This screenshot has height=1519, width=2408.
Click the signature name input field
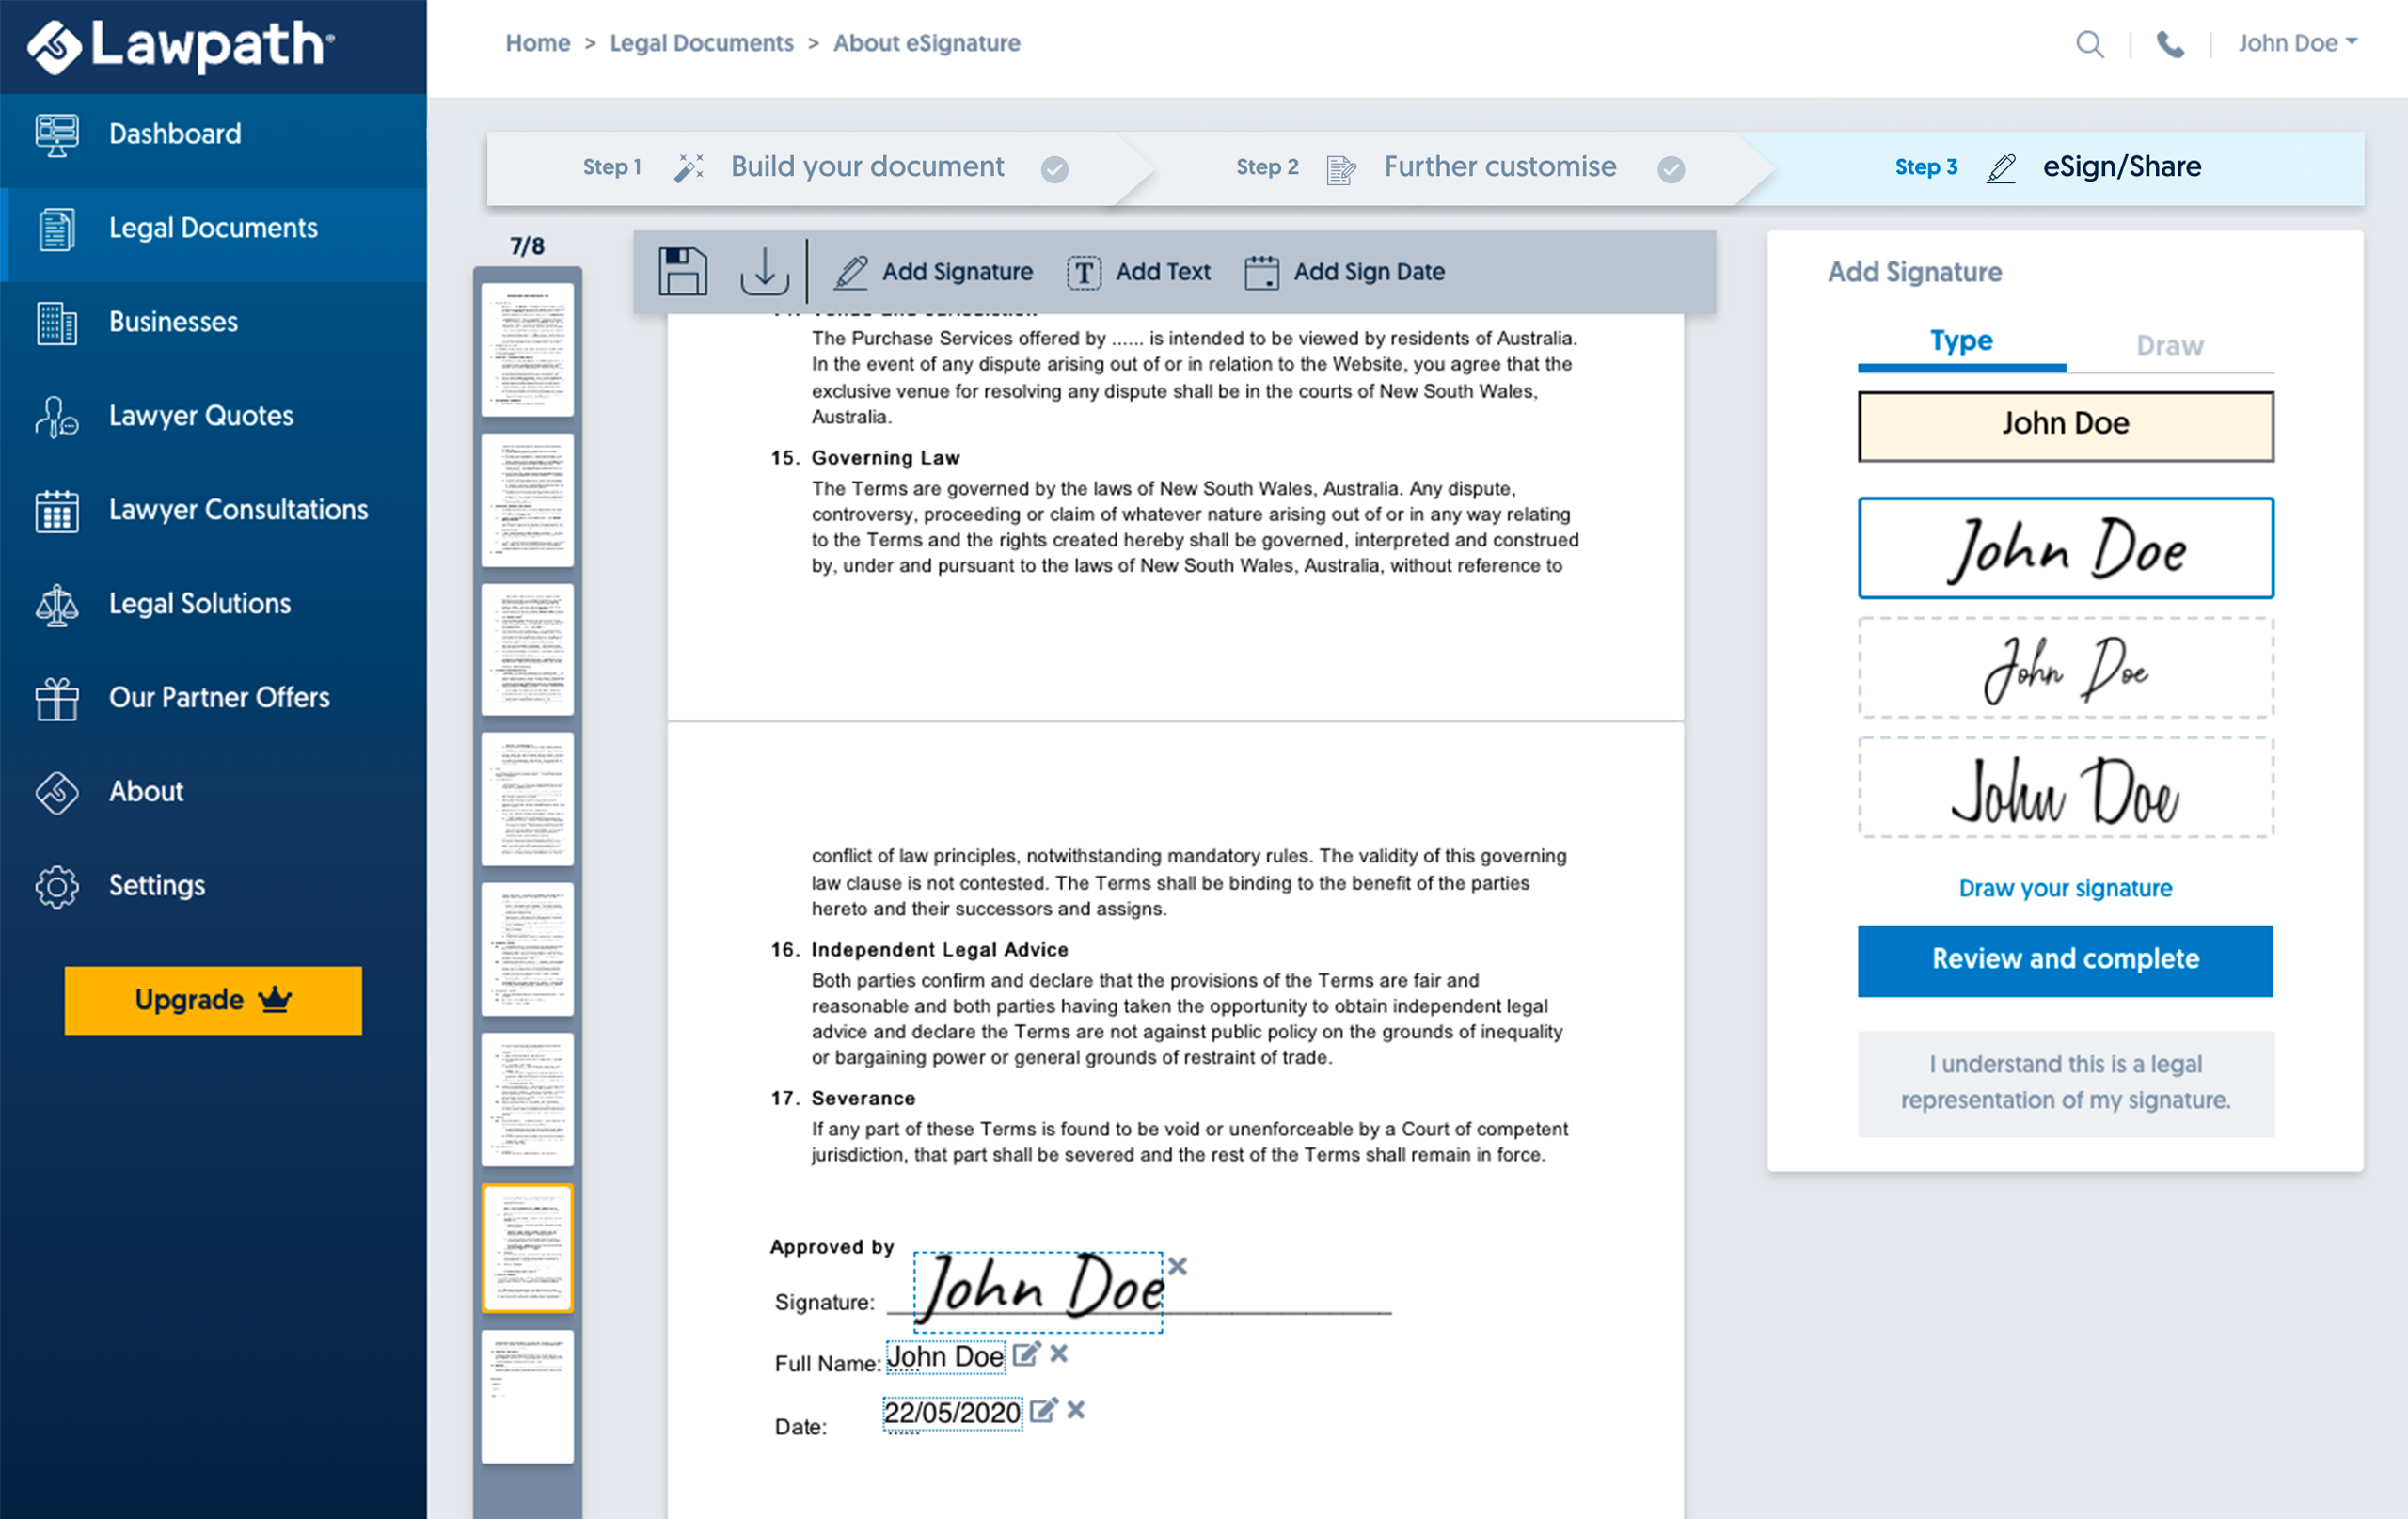tap(2065, 426)
